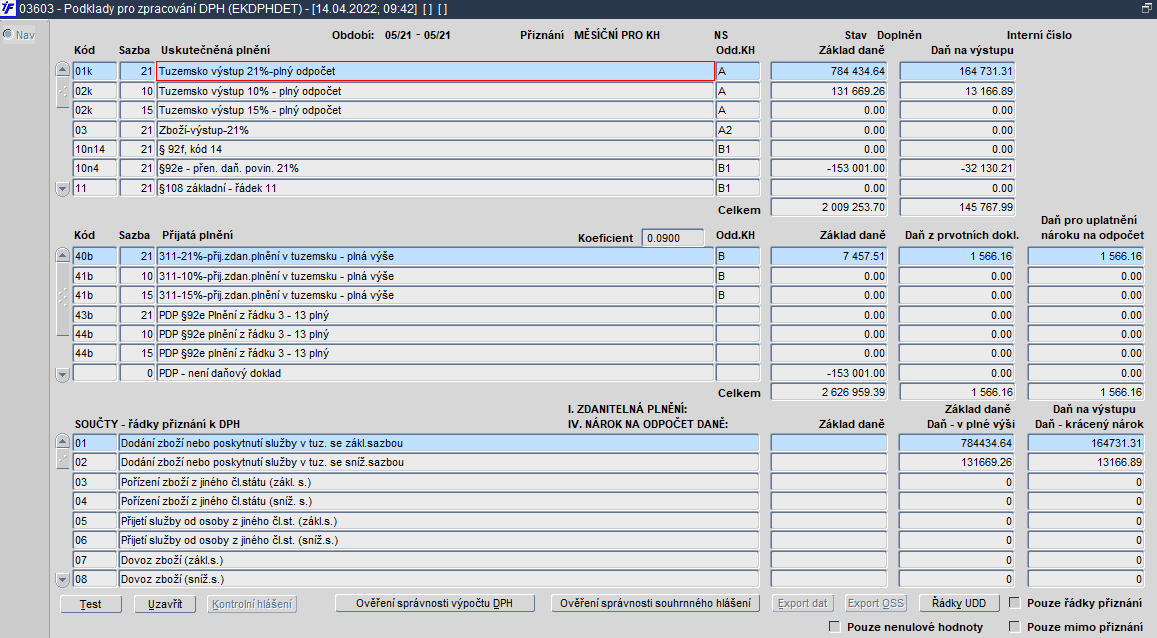The width and height of the screenshot is (1157, 638).
Task: Select row Dodání zboží se sníž.sazbou
Action: [x=438, y=463]
